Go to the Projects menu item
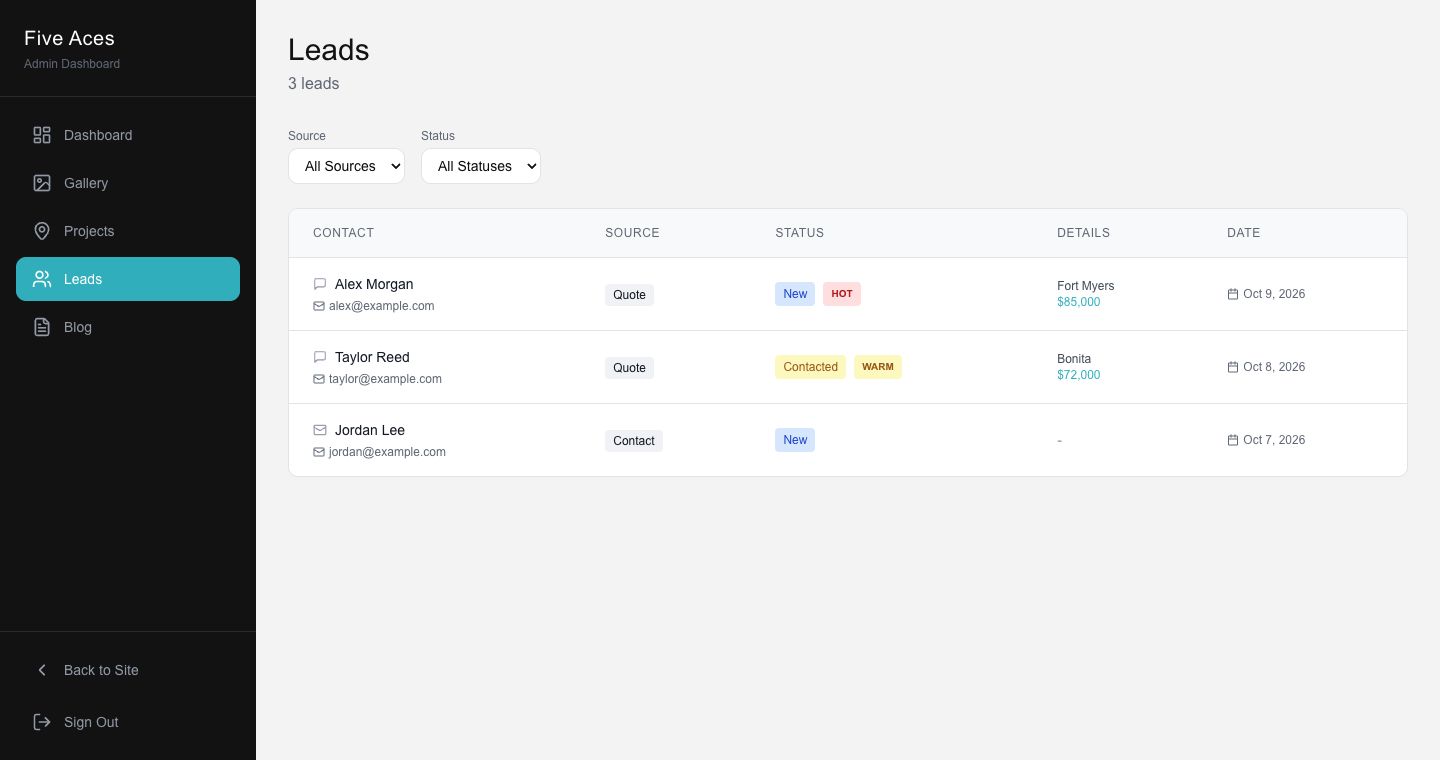This screenshot has width=1440, height=760. (128, 231)
